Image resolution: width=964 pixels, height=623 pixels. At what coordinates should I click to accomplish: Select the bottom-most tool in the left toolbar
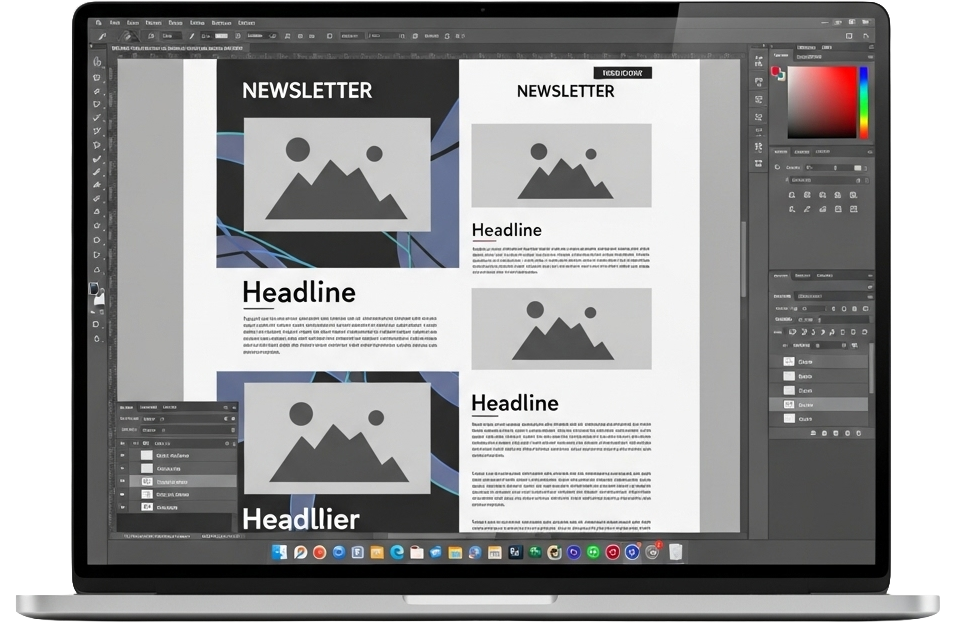[97, 339]
